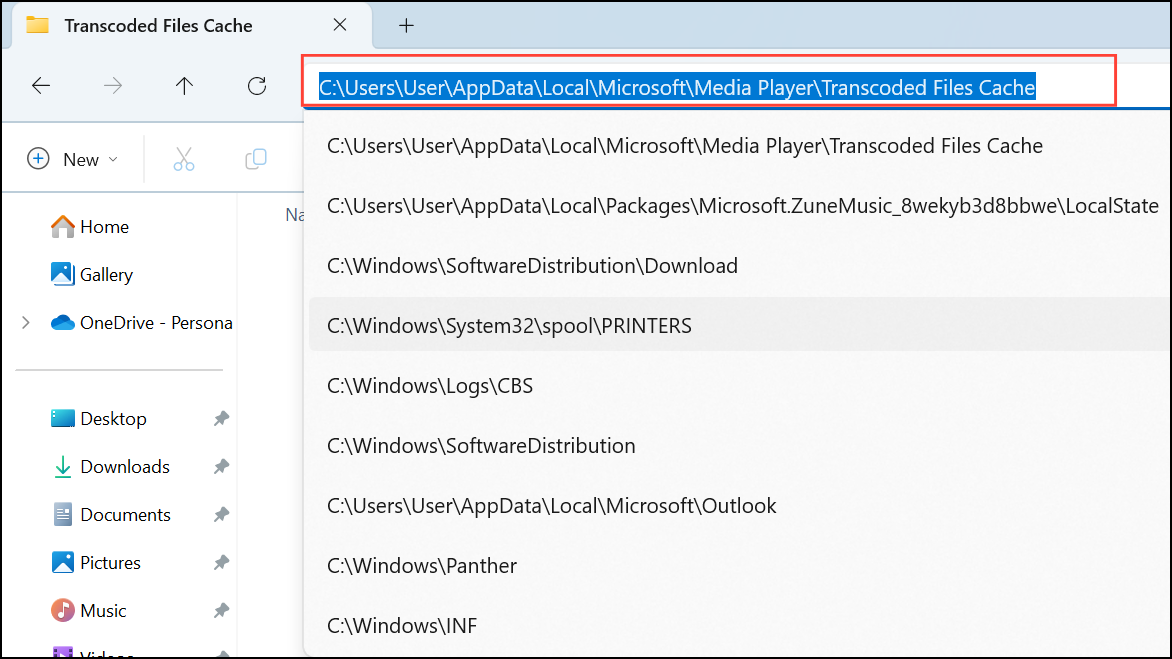The height and width of the screenshot is (659, 1172).
Task: Open a new Explorer tab
Action: point(406,25)
